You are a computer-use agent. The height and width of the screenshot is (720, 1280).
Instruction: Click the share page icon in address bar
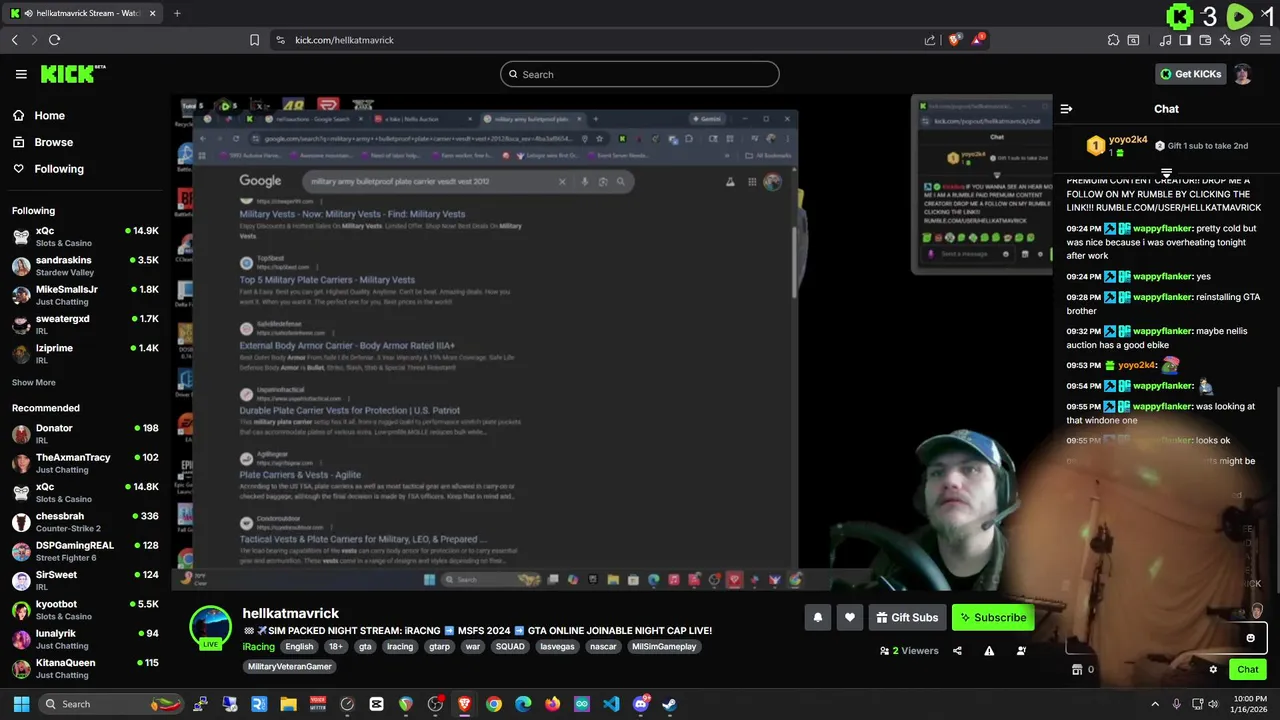coord(930,40)
